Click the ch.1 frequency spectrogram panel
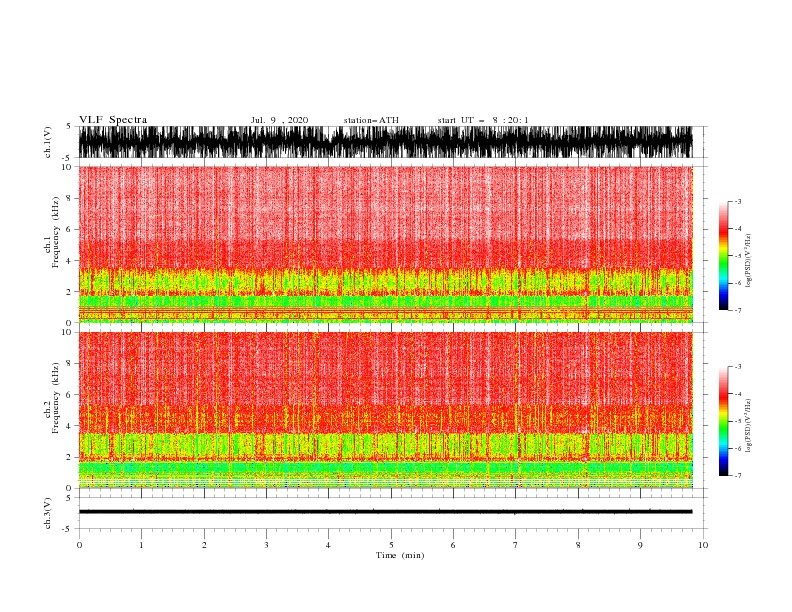792x612 pixels. click(385, 244)
